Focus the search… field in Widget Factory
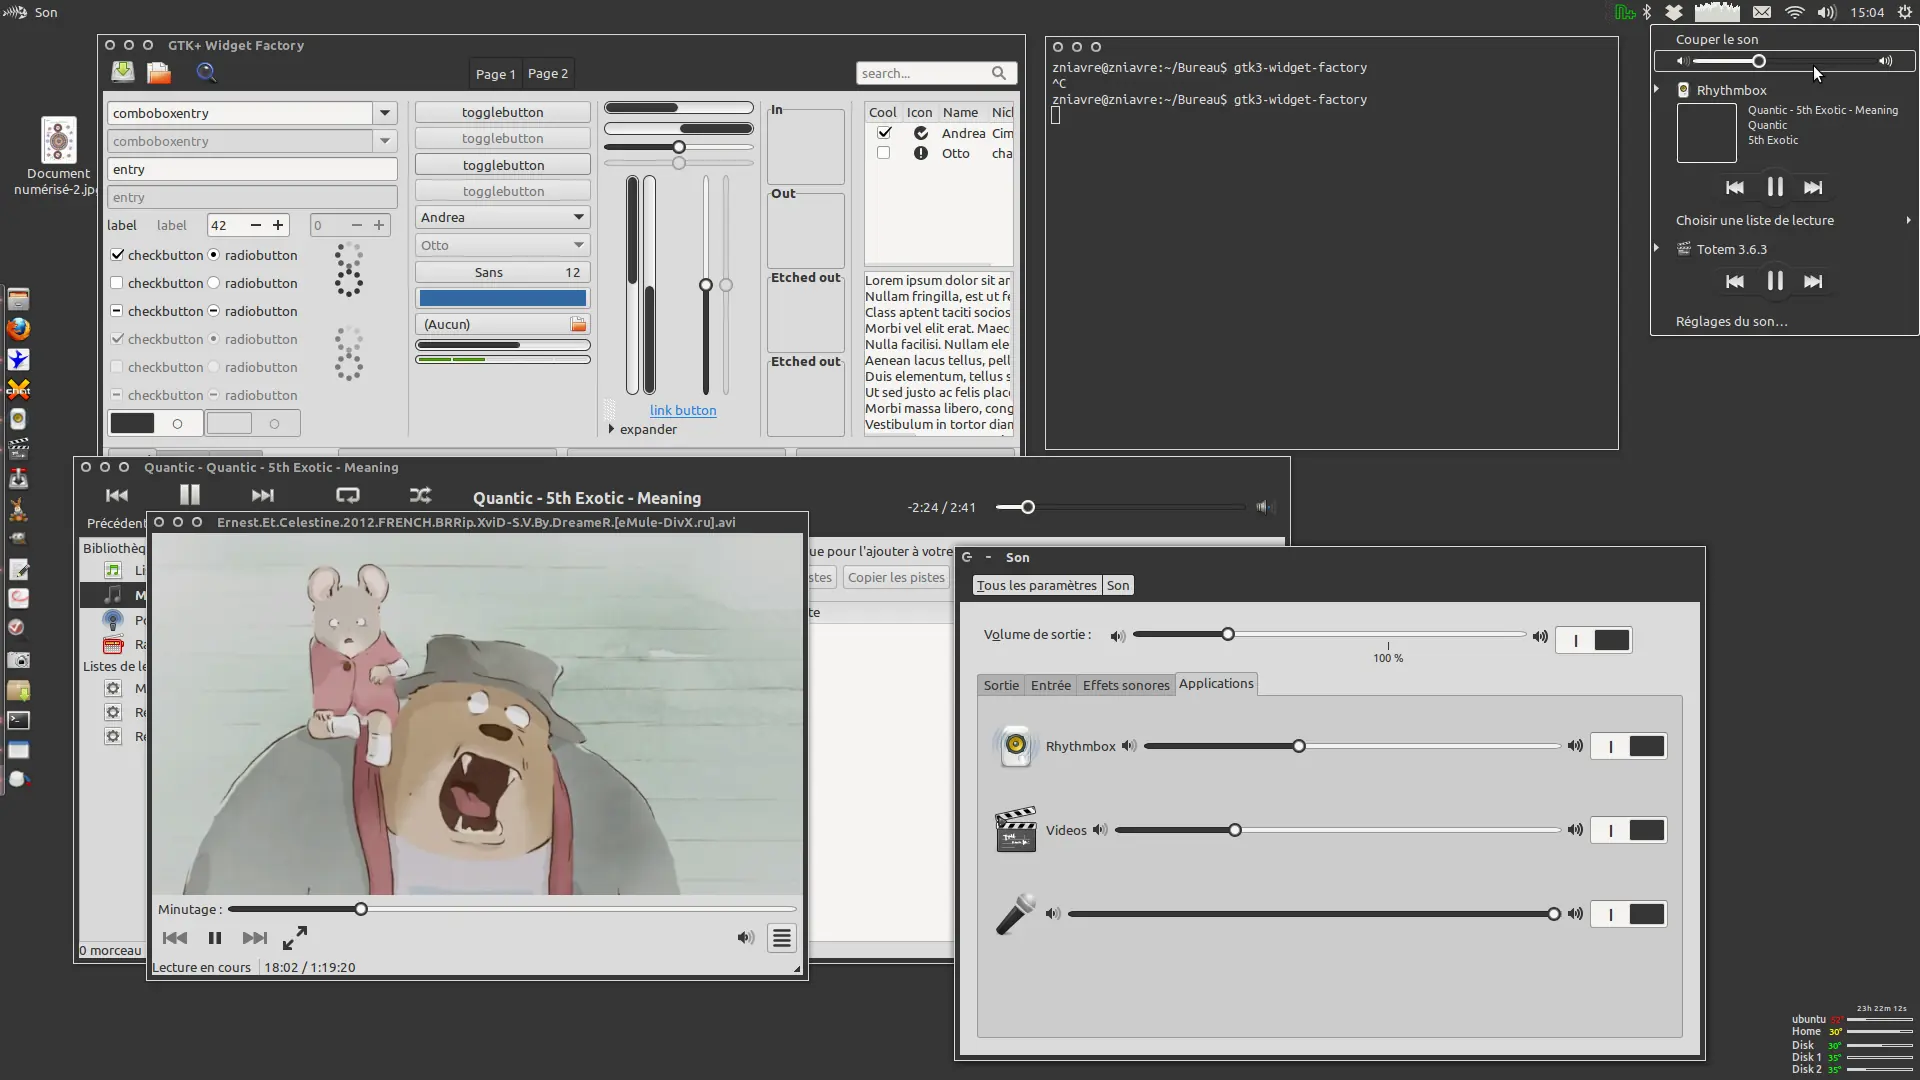 [936, 73]
